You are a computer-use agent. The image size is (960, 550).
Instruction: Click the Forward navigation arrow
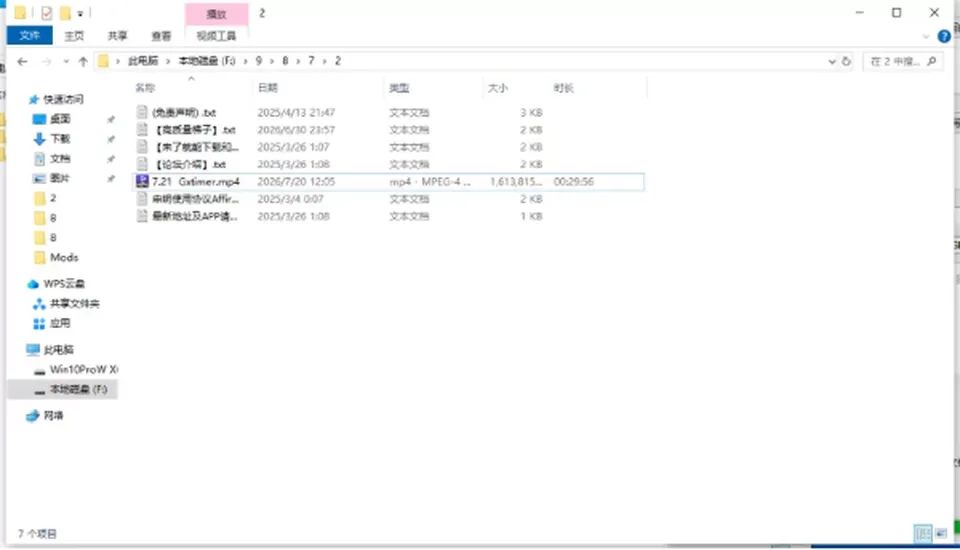coord(47,61)
